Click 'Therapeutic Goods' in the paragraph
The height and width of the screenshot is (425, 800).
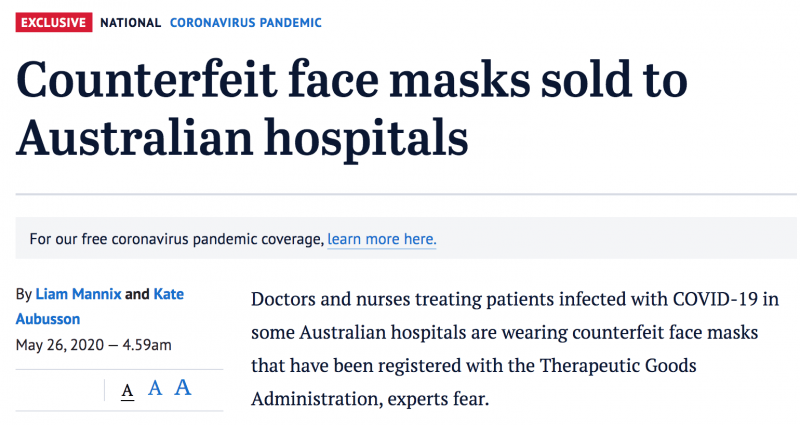point(618,366)
